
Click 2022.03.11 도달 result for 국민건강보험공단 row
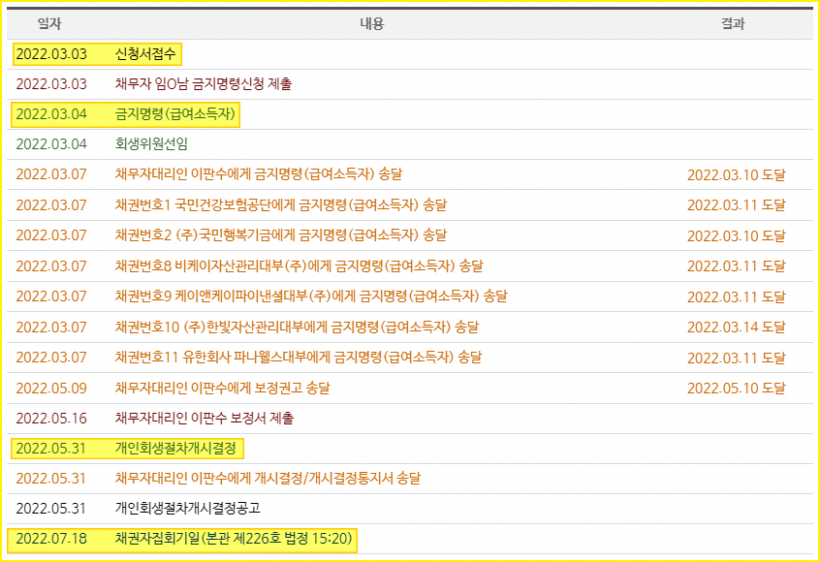pos(736,205)
